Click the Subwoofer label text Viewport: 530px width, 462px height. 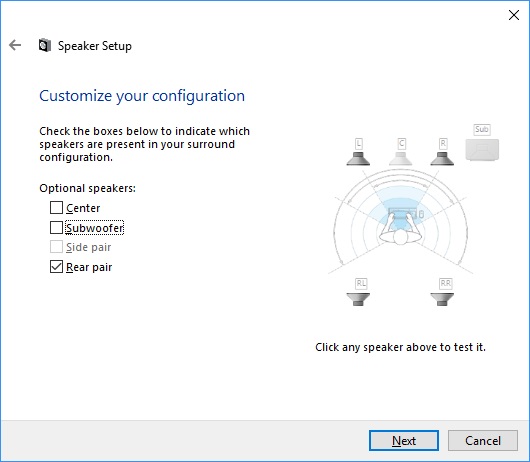(x=95, y=228)
